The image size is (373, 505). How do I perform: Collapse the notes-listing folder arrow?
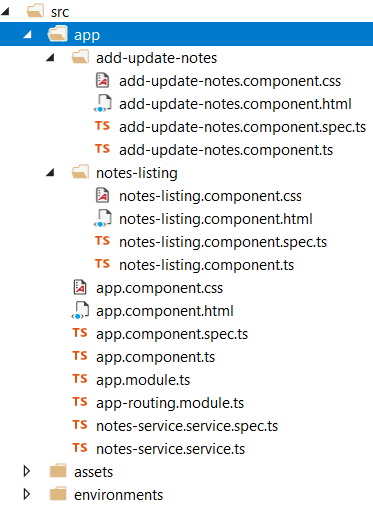[x=50, y=172]
